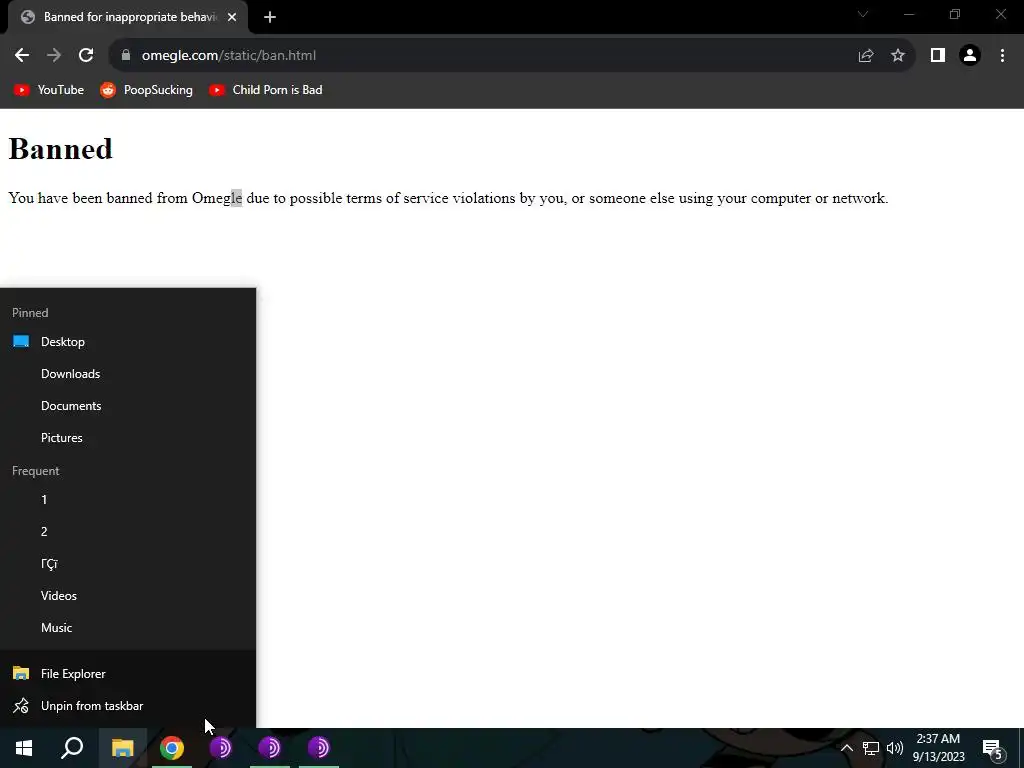1024x768 pixels.
Task: Click the Banned heading text
Action: tap(61, 149)
